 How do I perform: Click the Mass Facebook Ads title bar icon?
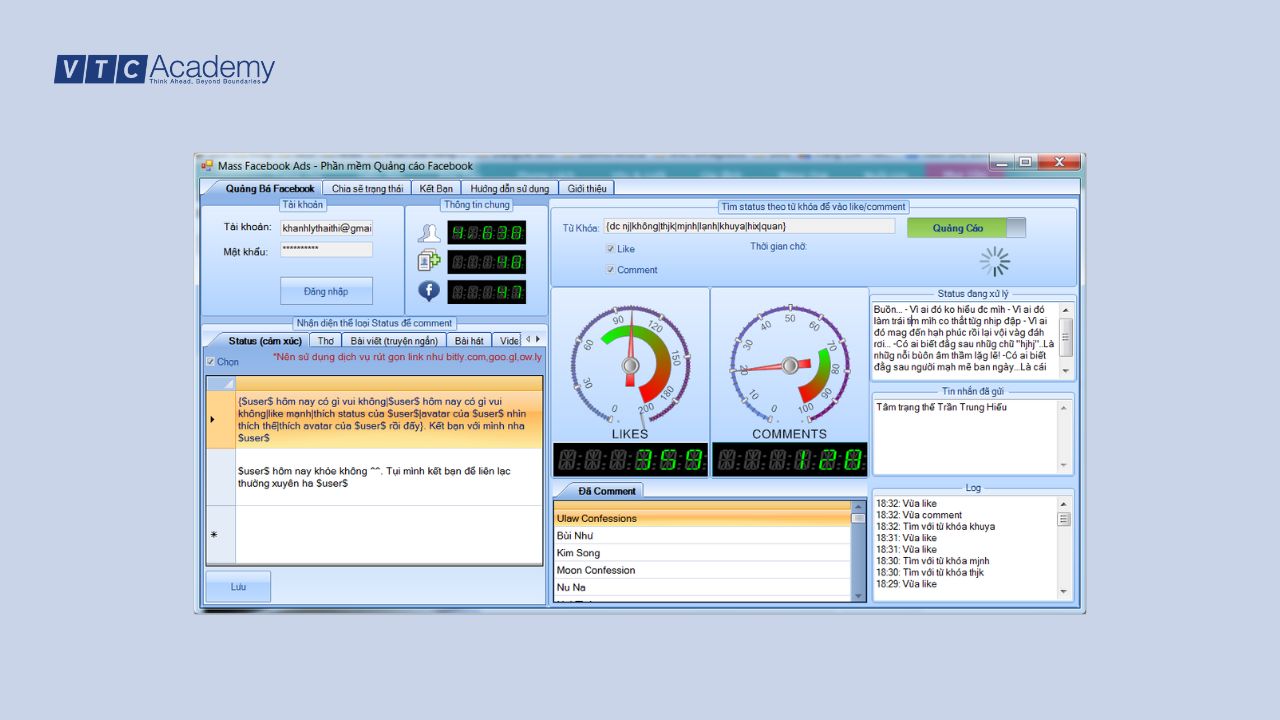208,166
